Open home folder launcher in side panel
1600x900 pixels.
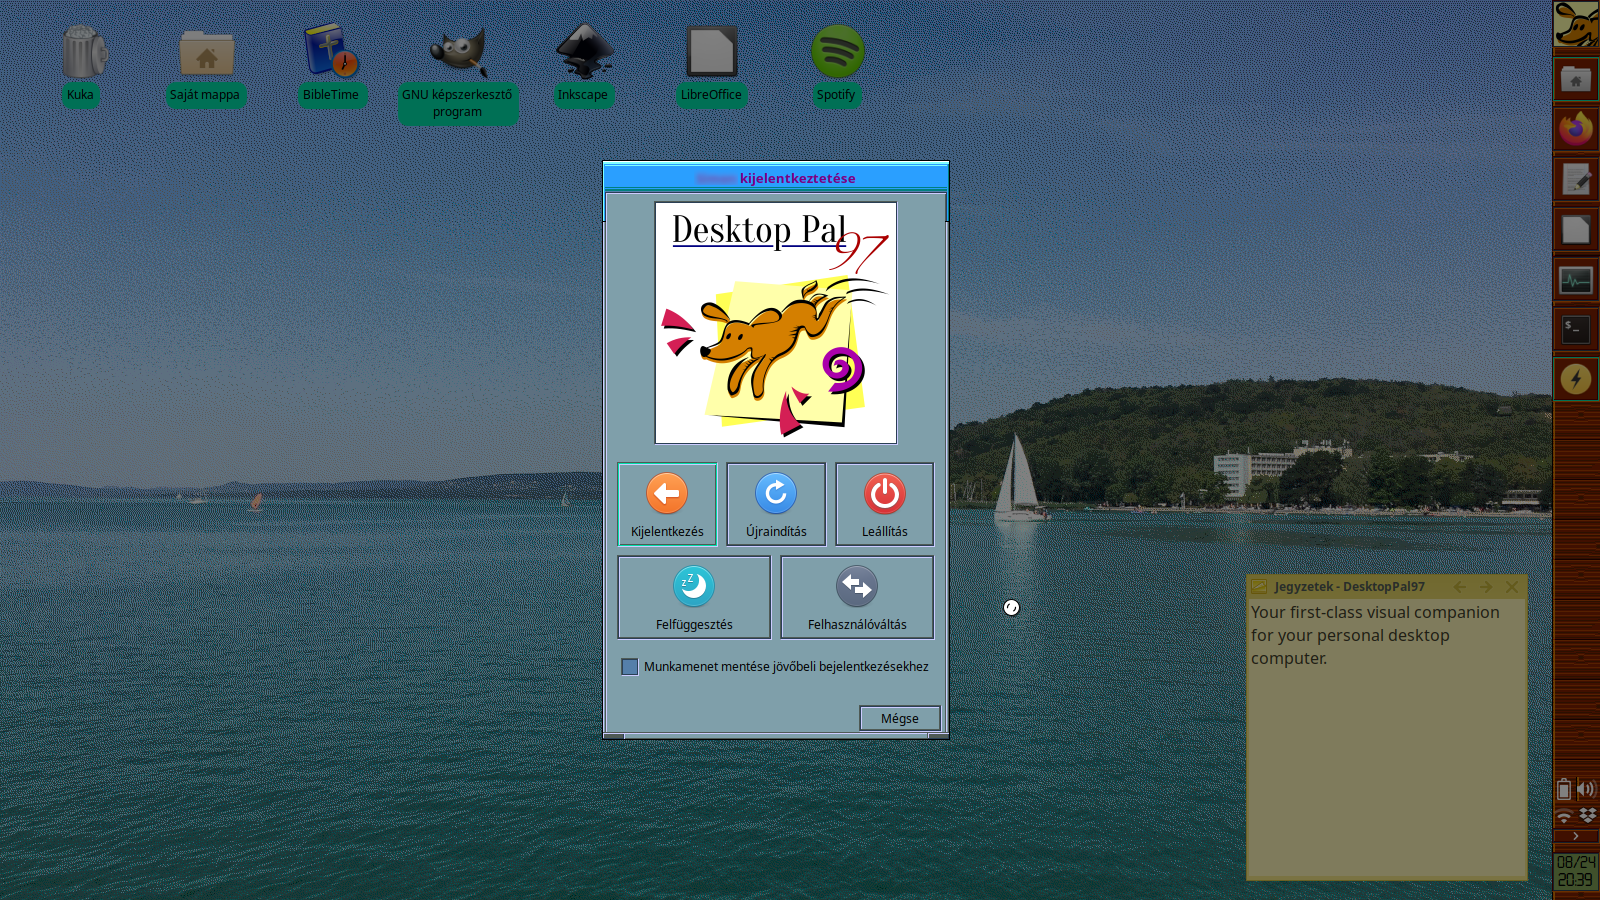pyautogui.click(x=1576, y=79)
